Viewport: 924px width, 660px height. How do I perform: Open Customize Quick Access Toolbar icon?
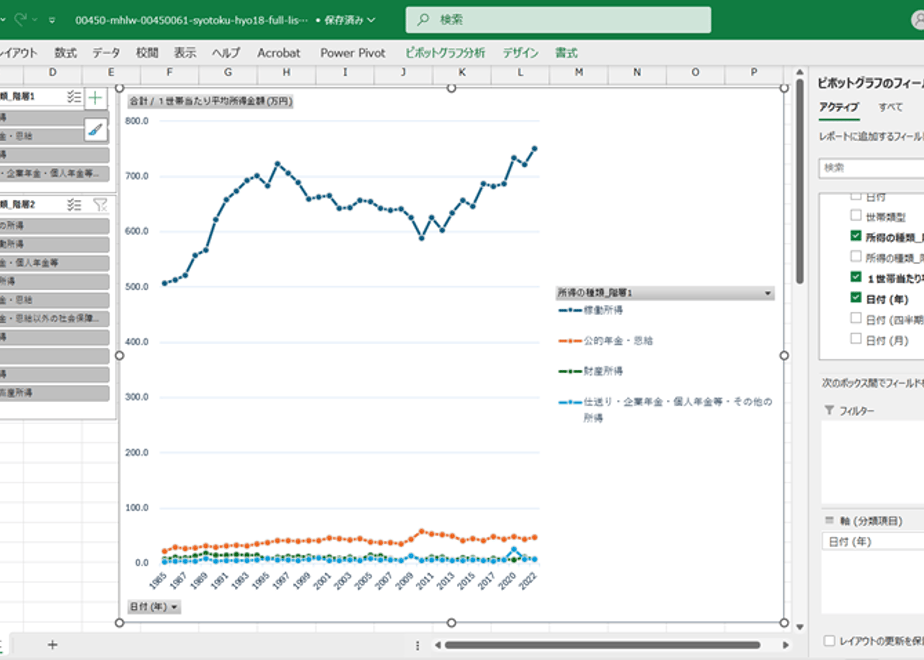(x=52, y=20)
